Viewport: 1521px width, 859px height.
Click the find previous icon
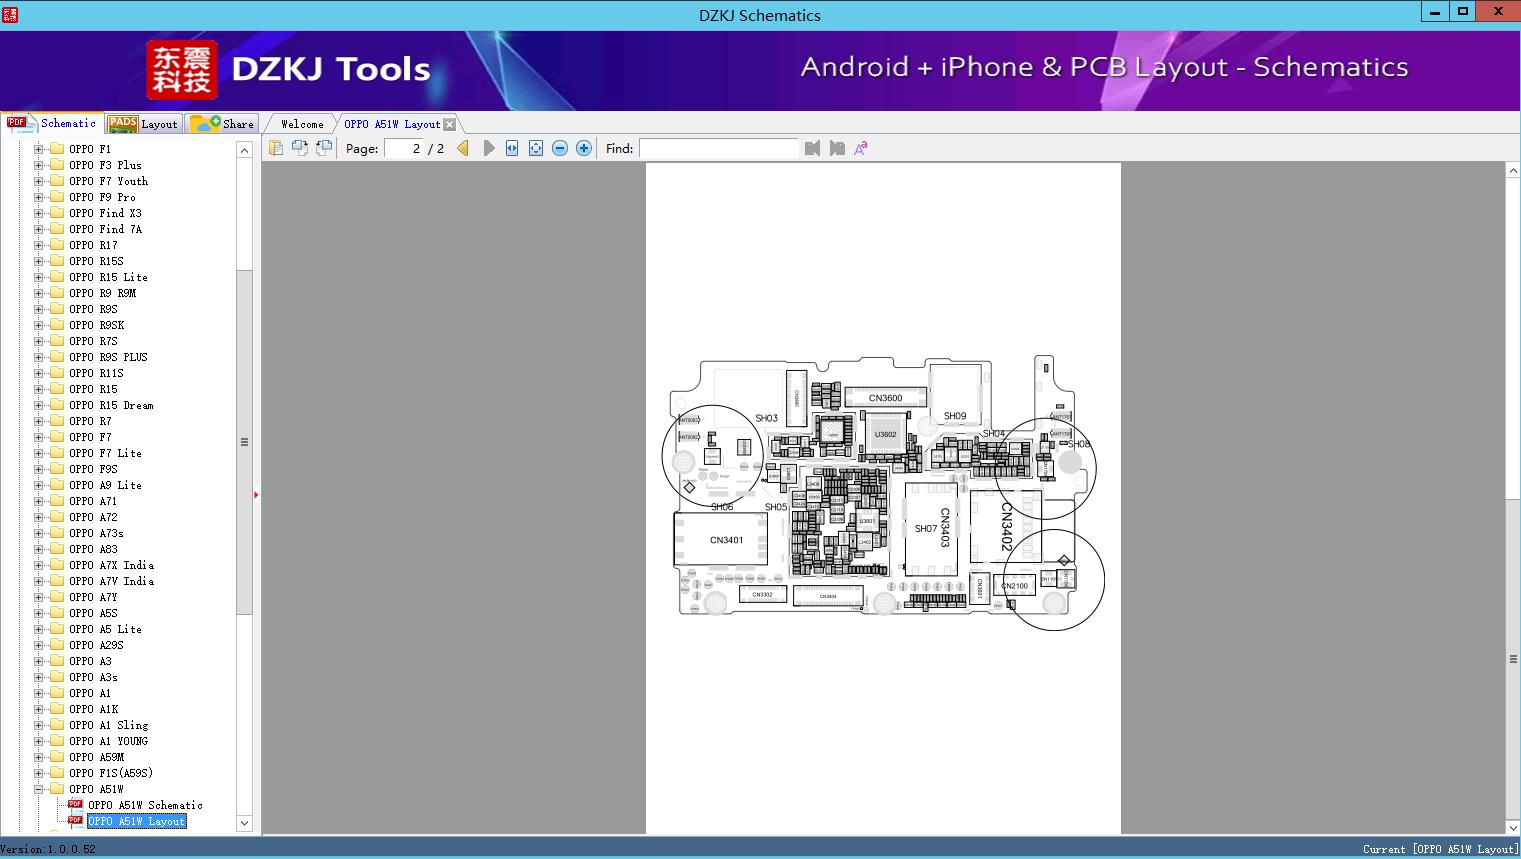point(812,148)
